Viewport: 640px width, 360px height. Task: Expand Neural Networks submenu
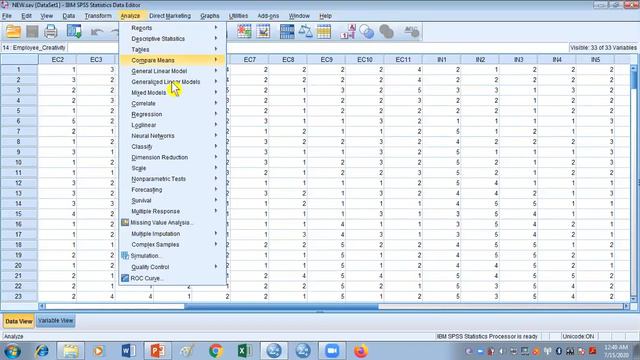click(173, 136)
